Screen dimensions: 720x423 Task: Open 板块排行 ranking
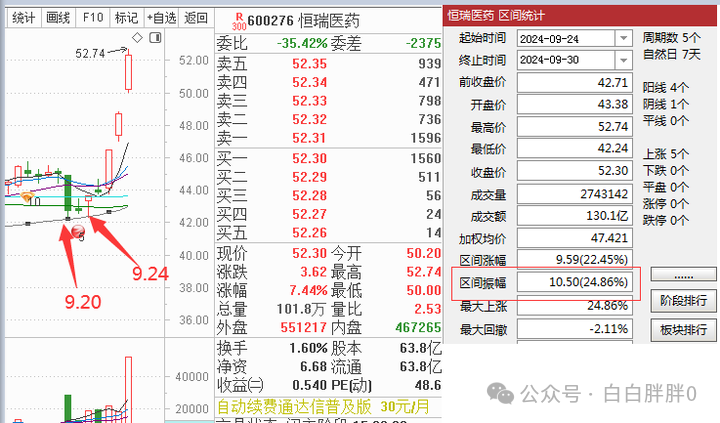(x=683, y=330)
